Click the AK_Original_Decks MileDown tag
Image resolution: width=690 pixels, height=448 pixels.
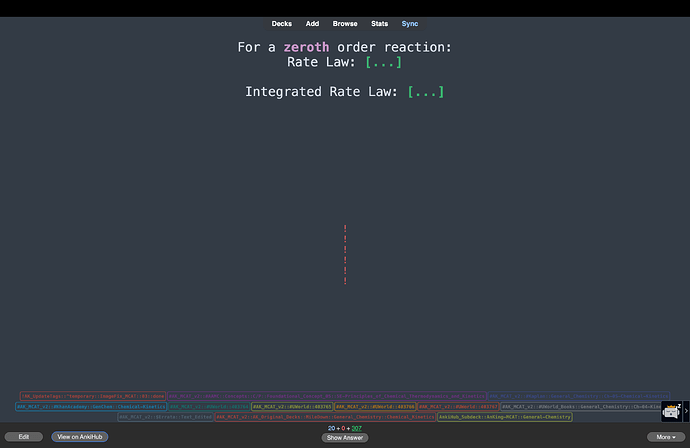point(325,417)
